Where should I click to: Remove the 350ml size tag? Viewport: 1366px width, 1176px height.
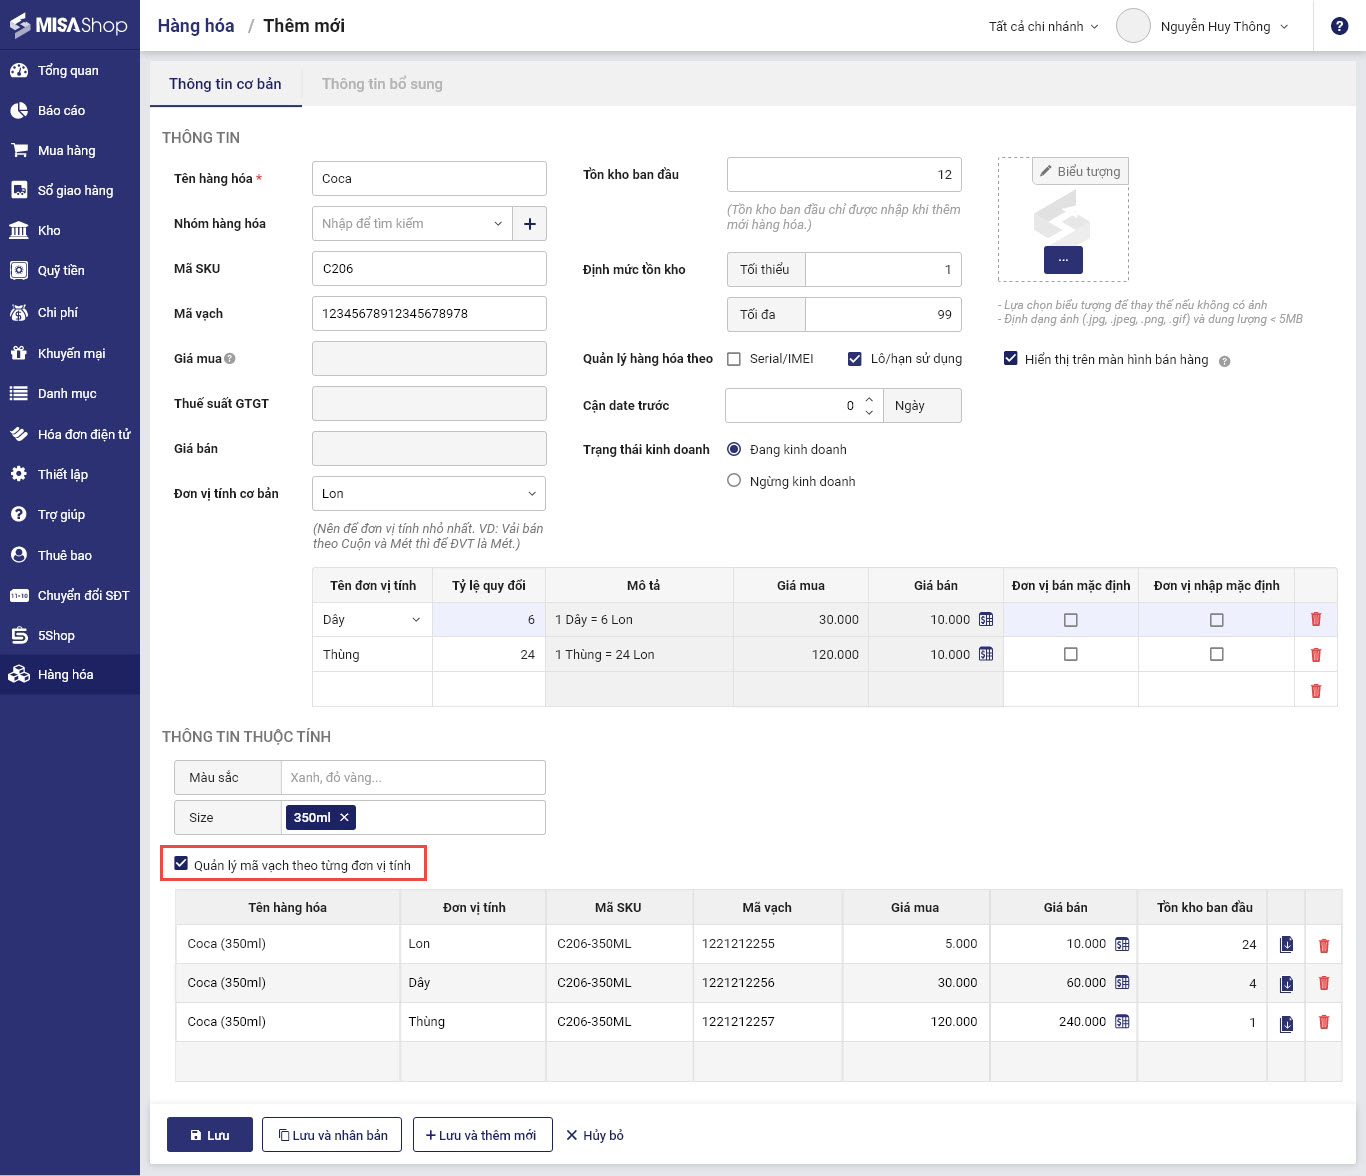(344, 817)
